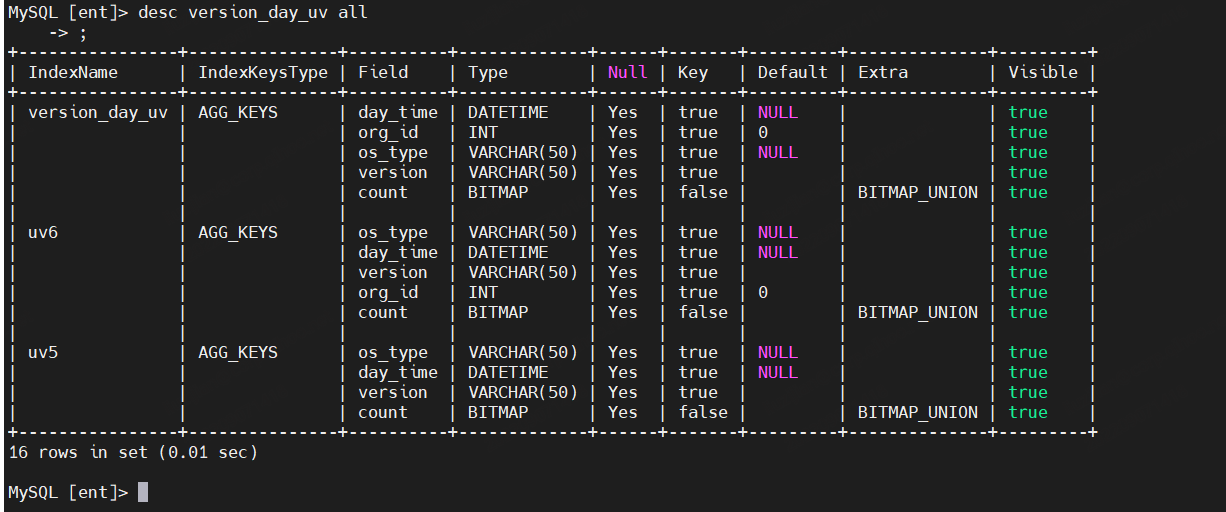Image resolution: width=1226 pixels, height=512 pixels.
Task: Select the org_id field under version_day_uv
Action: pos(388,132)
